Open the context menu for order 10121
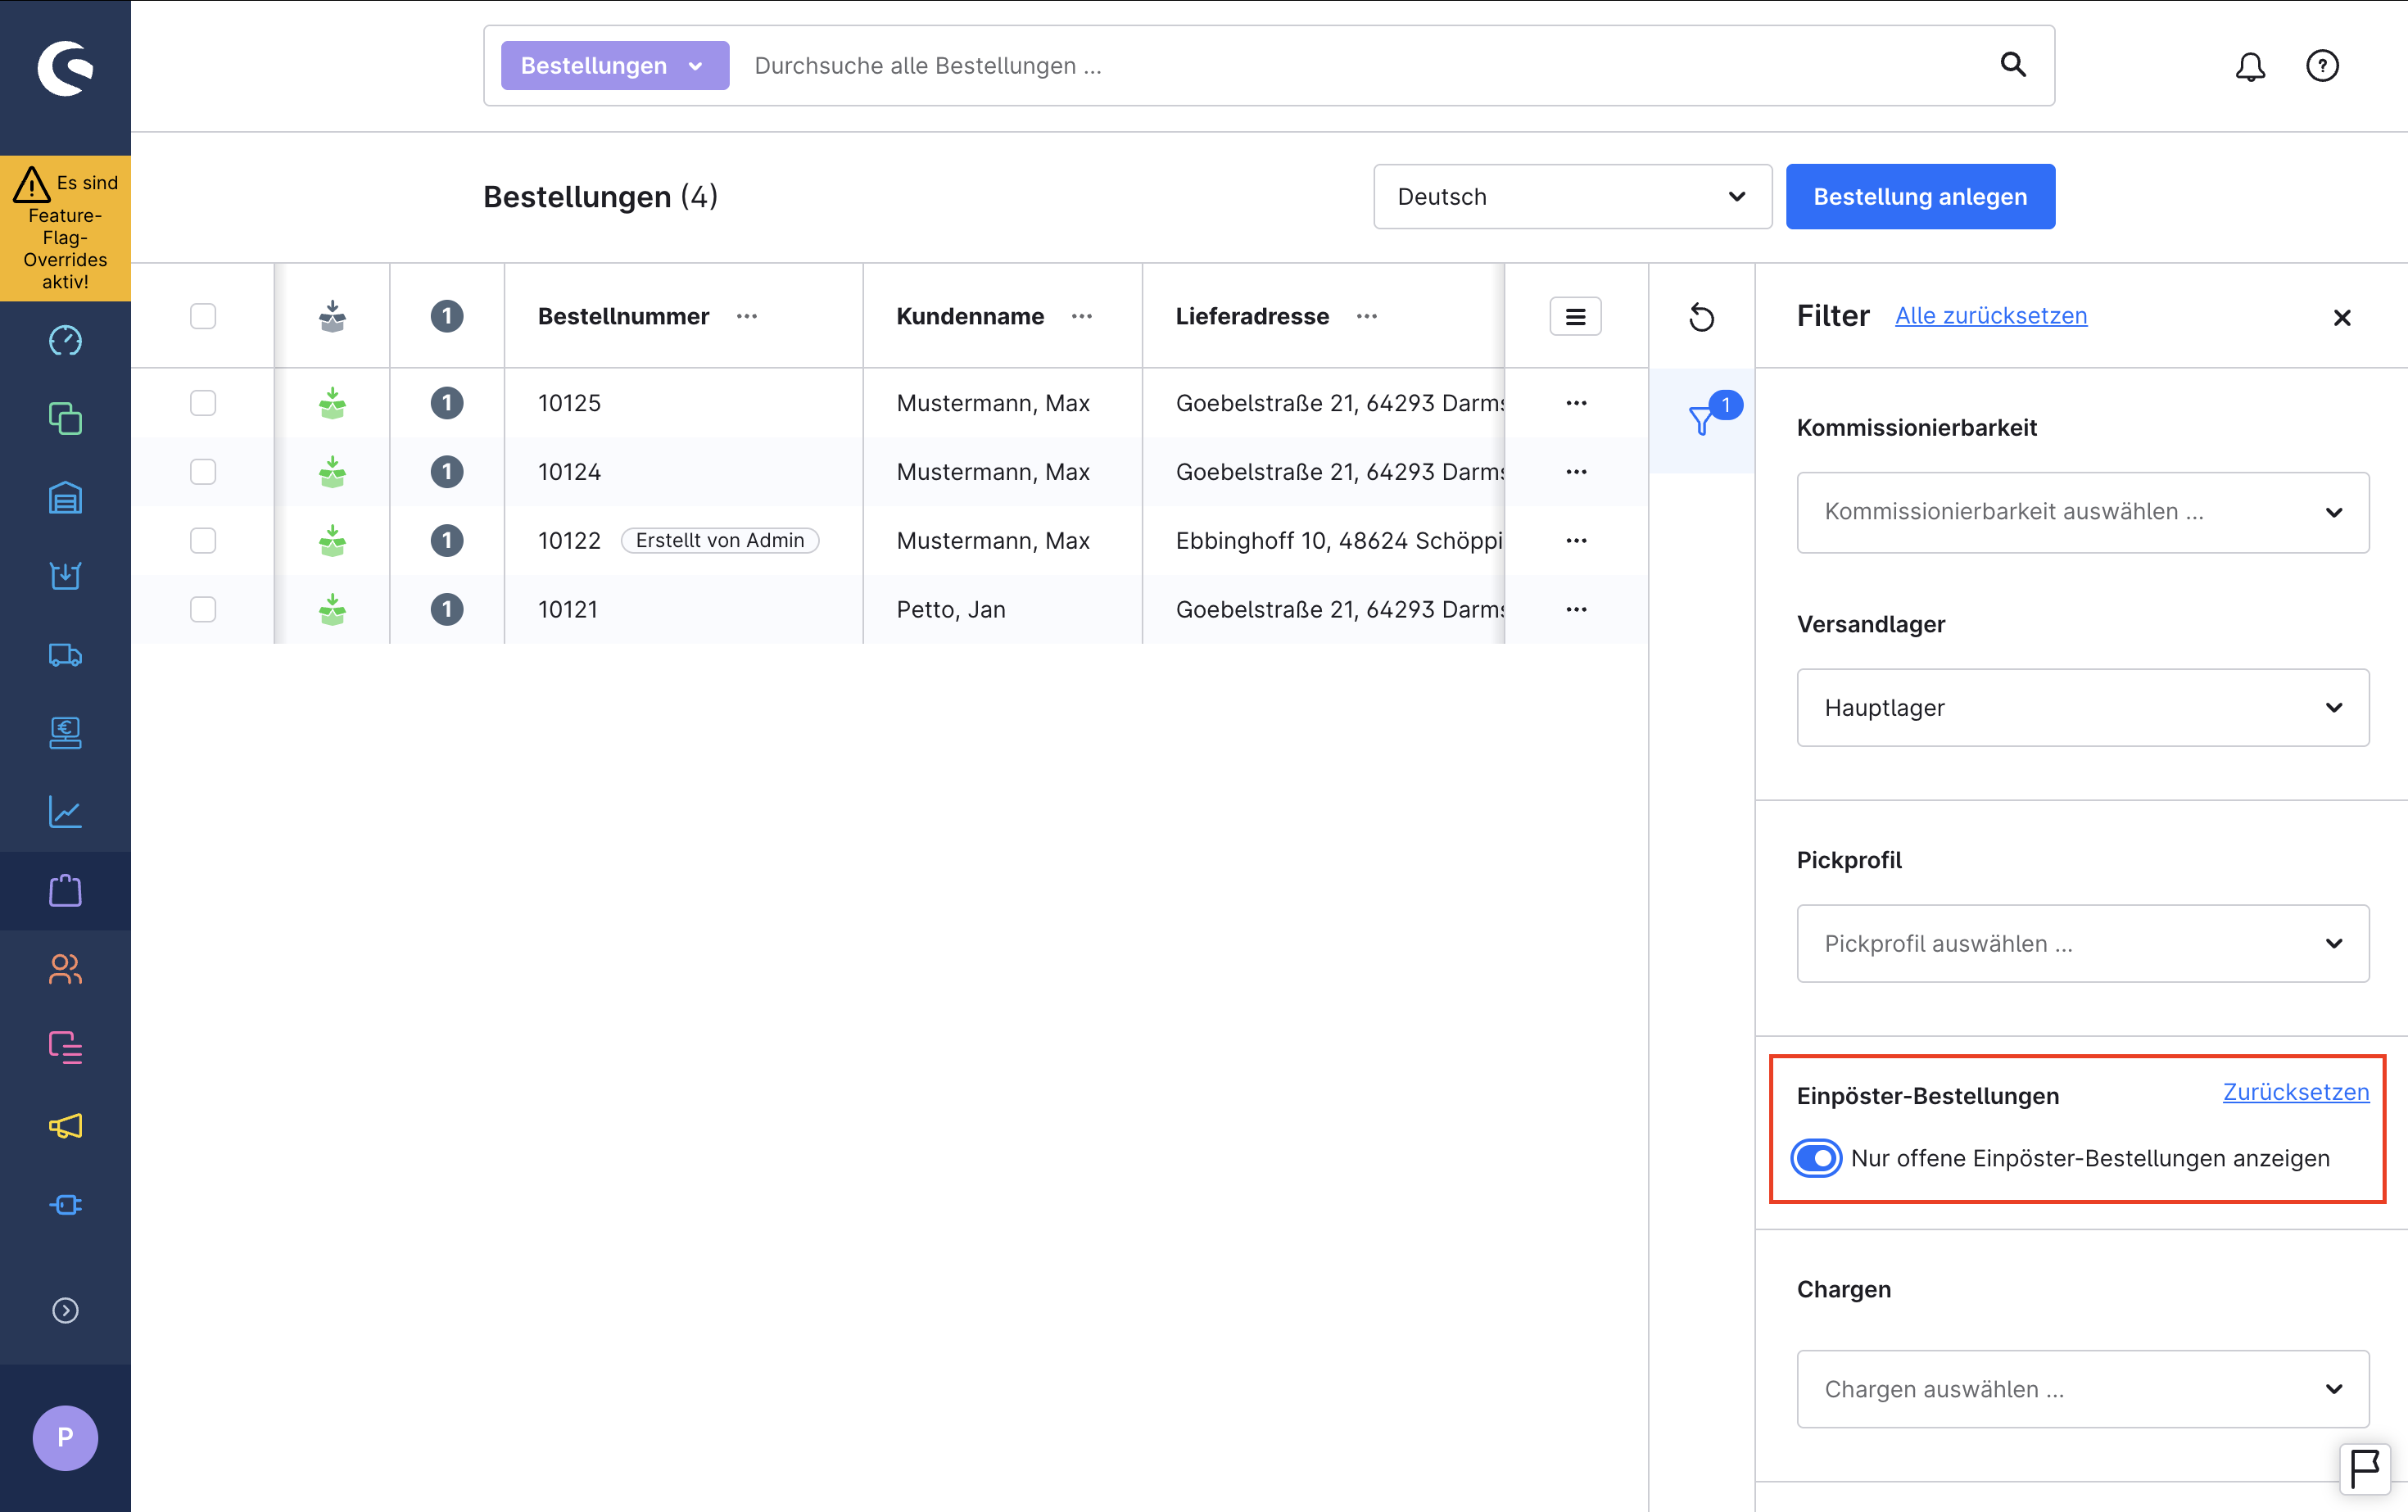This screenshot has height=1512, width=2408. click(x=1576, y=609)
